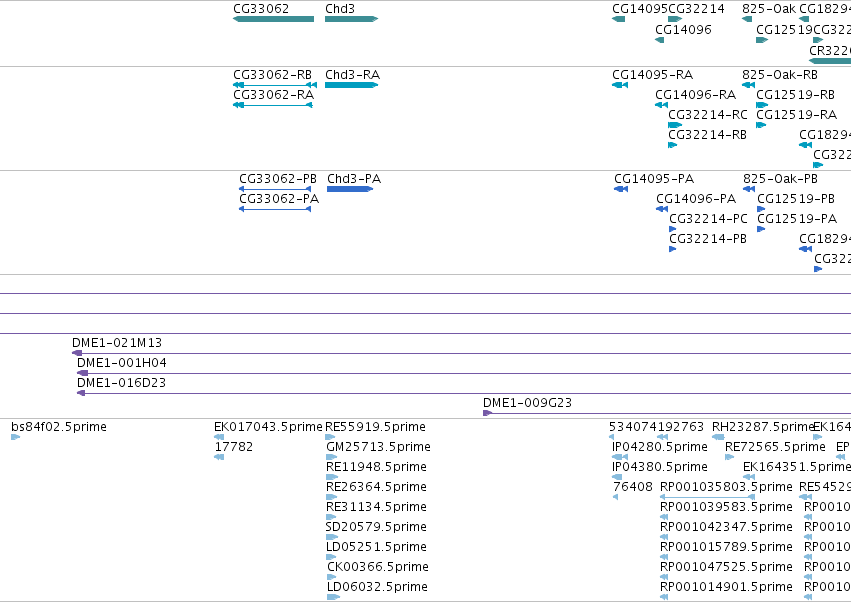This screenshot has width=851, height=602.
Task: Click the CG12519-PB protein glyph
Action: click(761, 209)
